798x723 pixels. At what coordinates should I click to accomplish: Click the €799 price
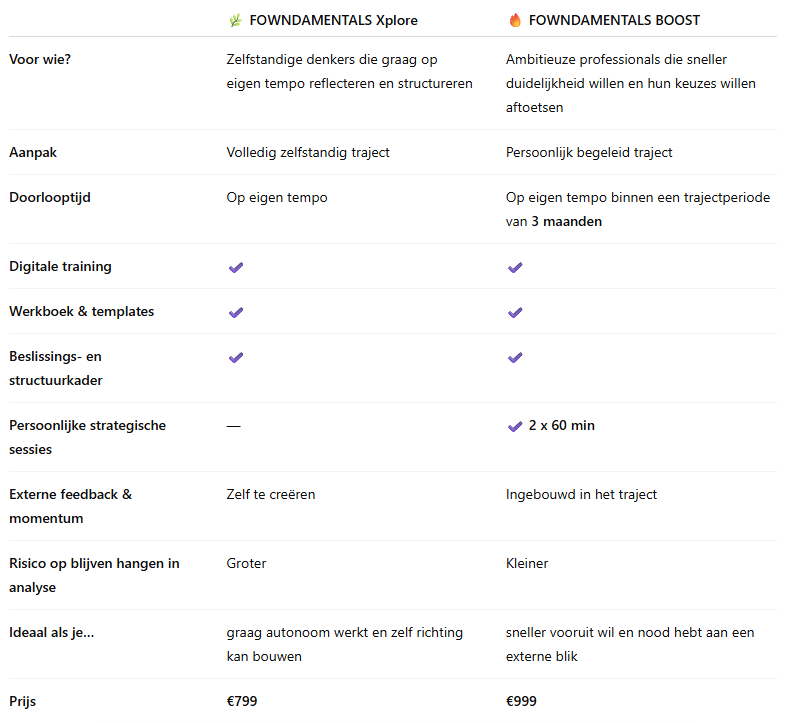[x=242, y=701]
